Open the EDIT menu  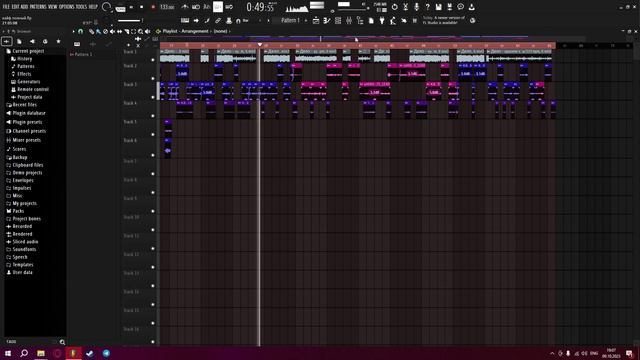tap(15, 7)
